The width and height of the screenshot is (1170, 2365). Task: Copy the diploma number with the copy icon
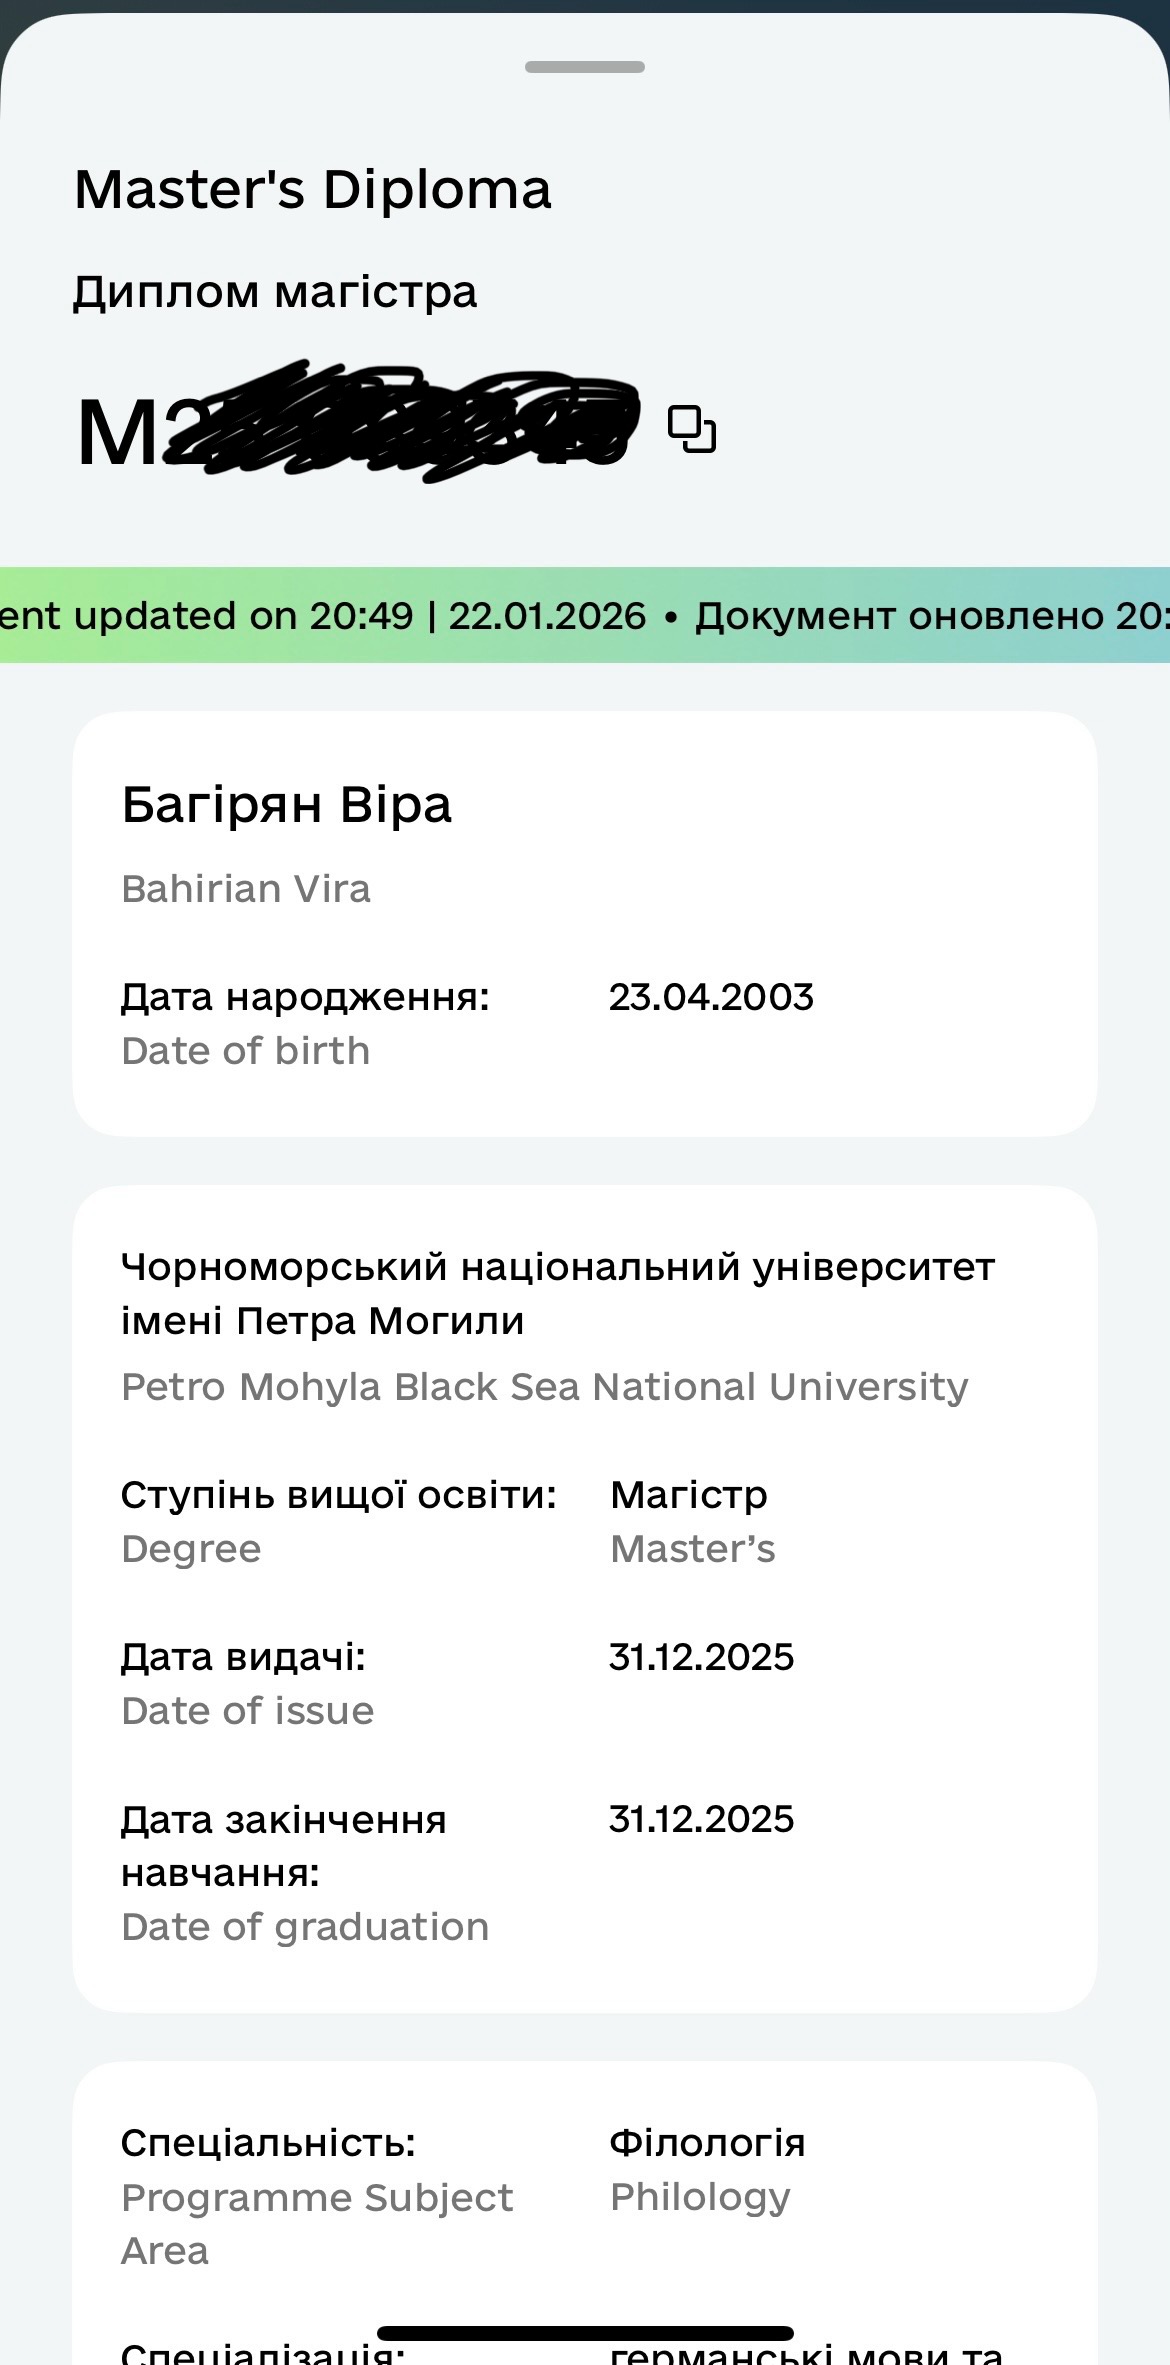[692, 429]
